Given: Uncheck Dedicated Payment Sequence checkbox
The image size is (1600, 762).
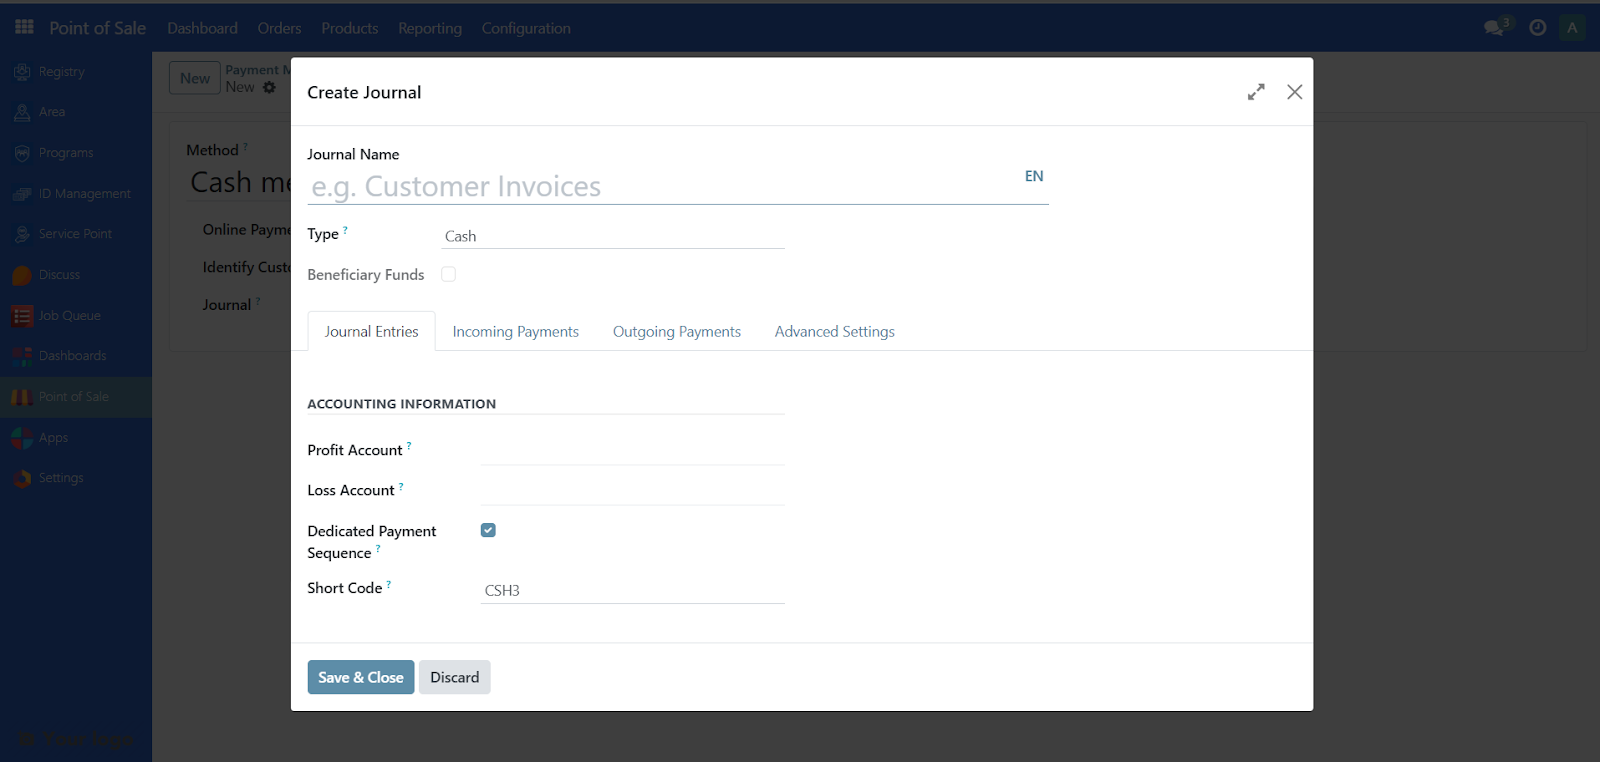Looking at the screenshot, I should coord(488,530).
